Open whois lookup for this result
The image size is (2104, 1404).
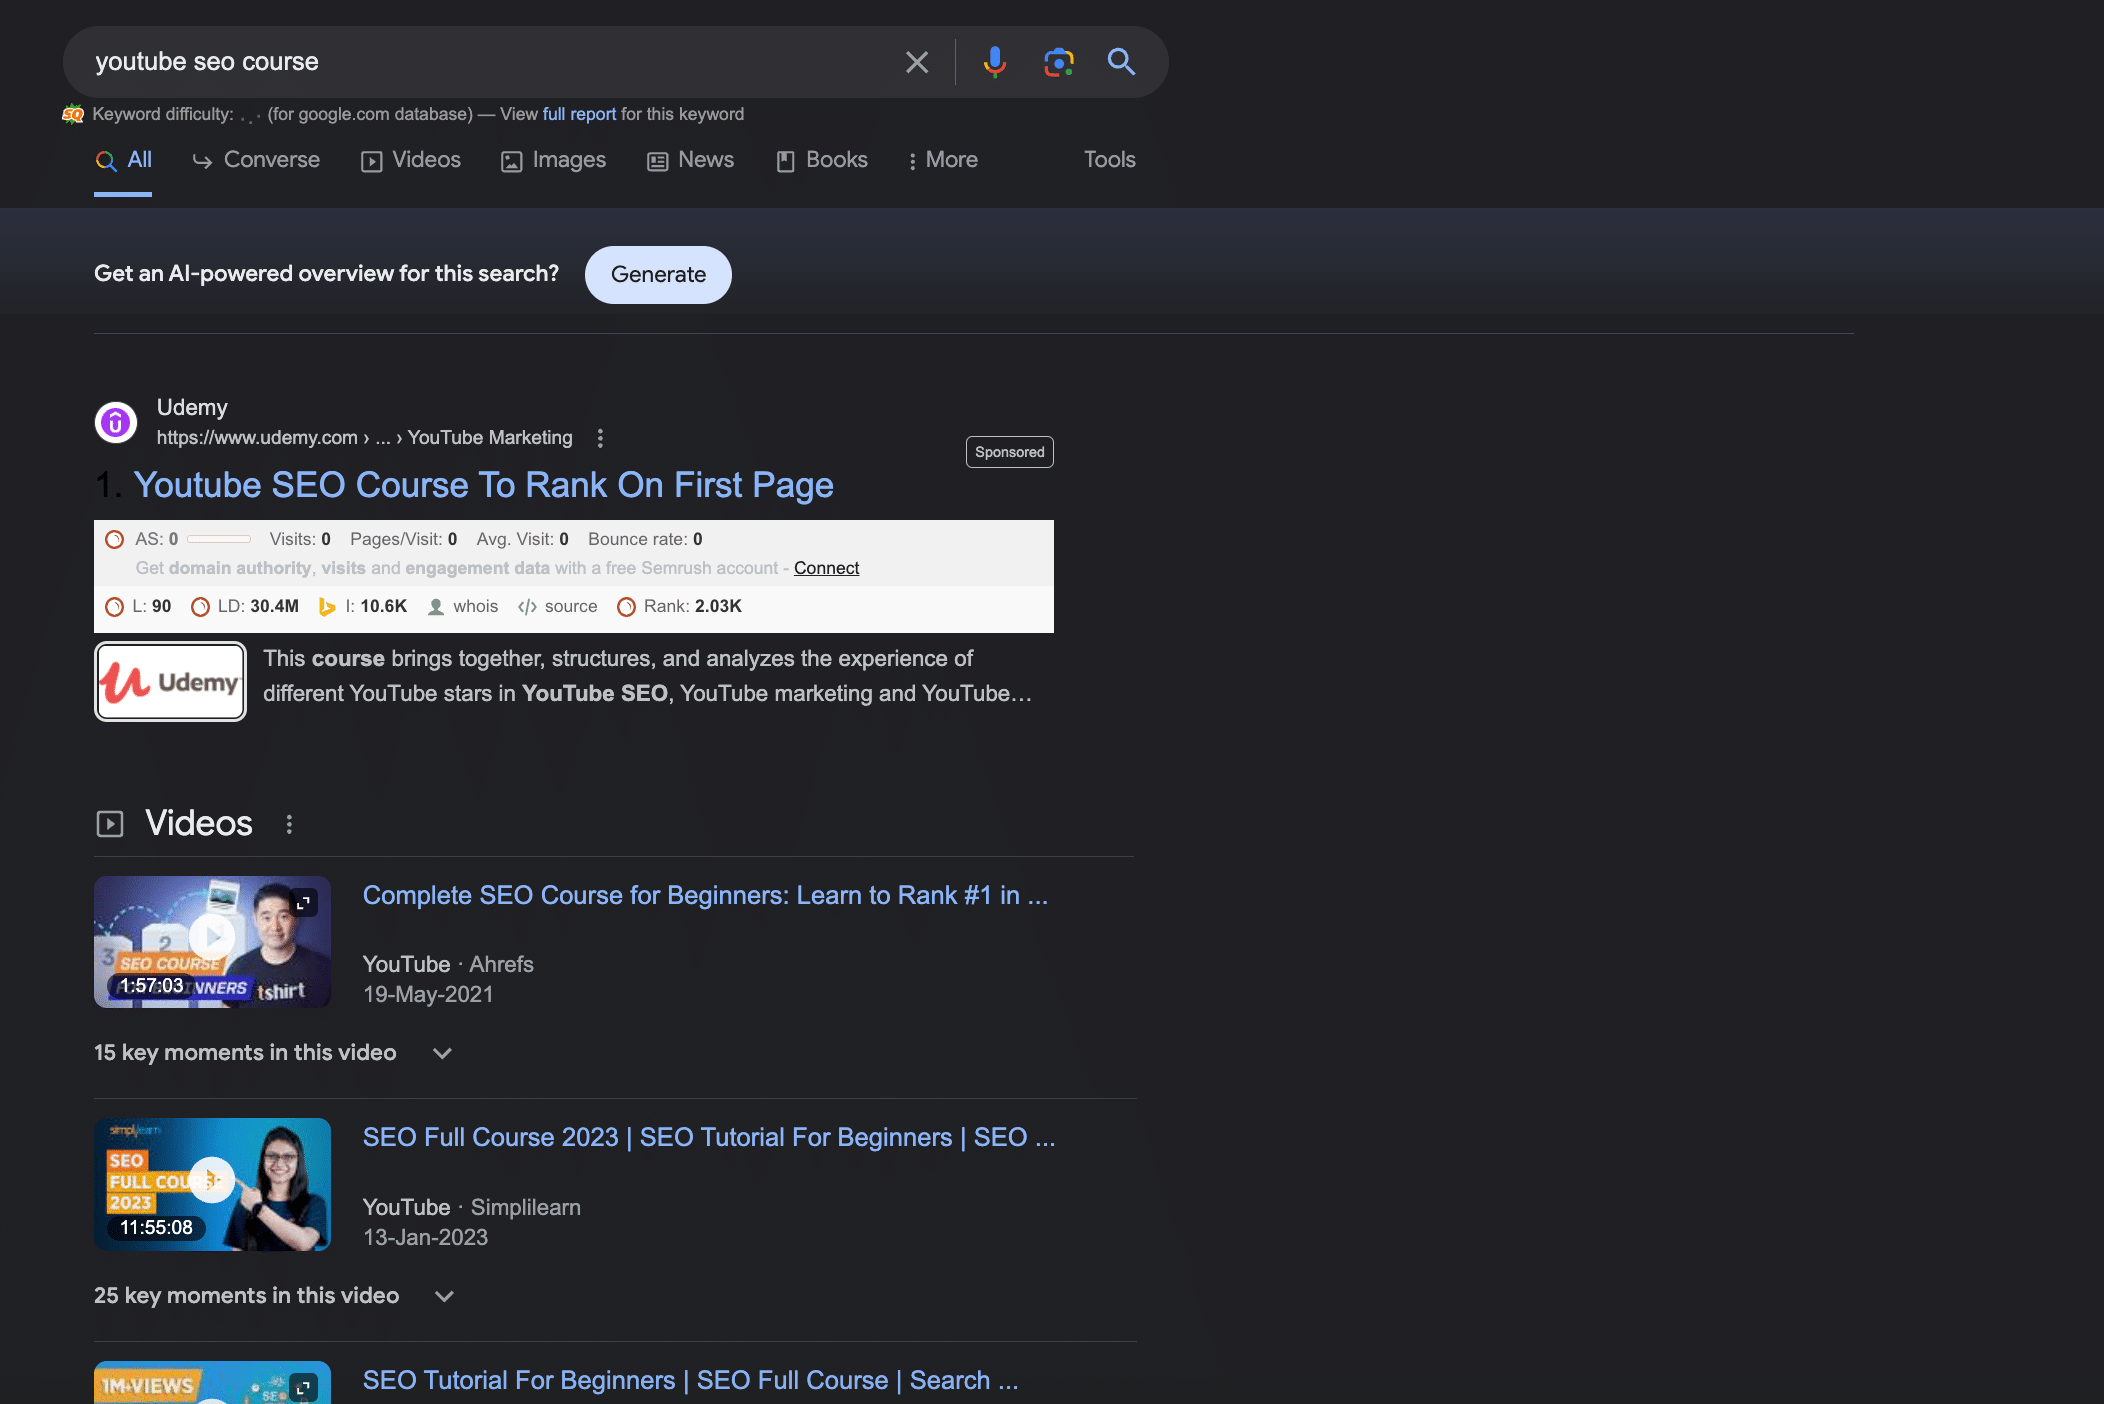pyautogui.click(x=463, y=607)
